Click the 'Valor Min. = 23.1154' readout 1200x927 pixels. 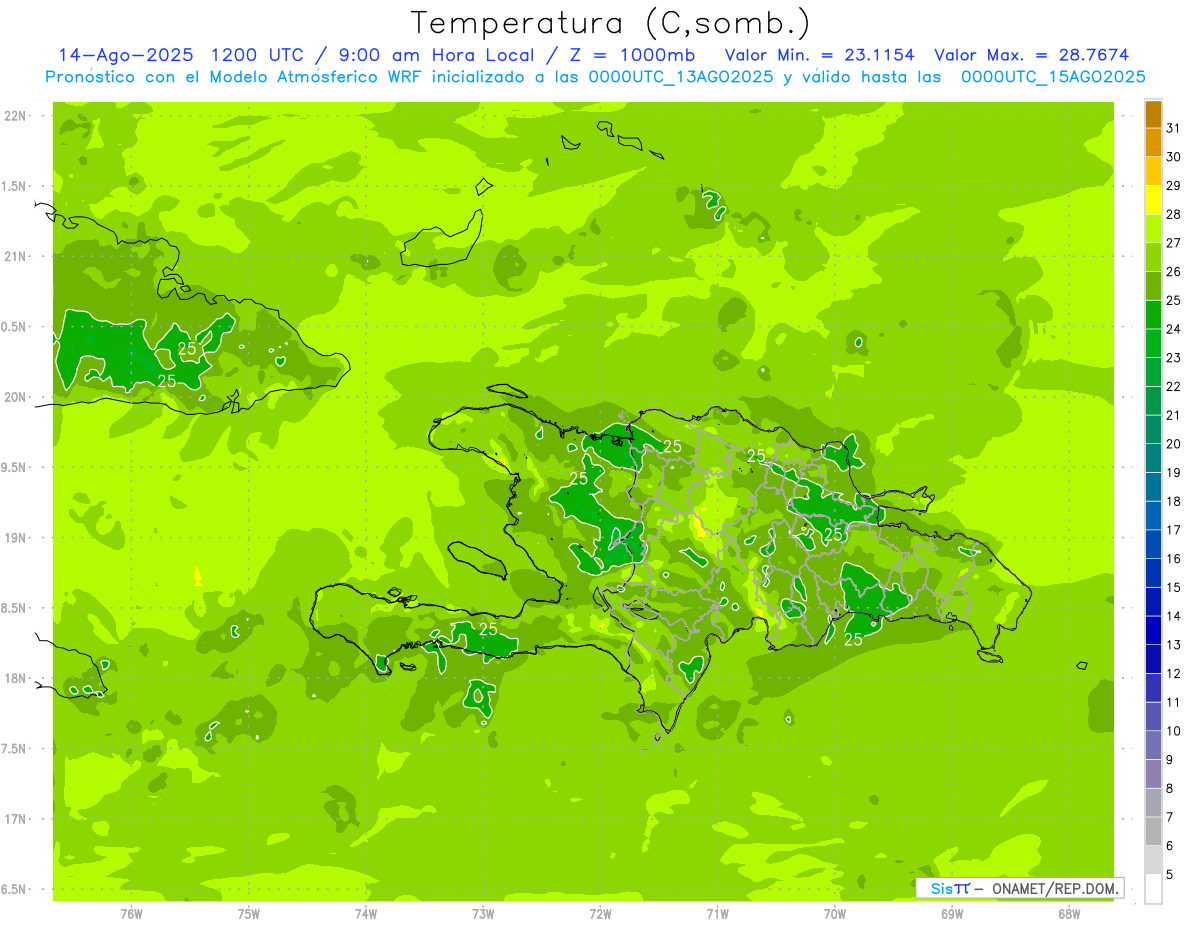click(x=819, y=55)
